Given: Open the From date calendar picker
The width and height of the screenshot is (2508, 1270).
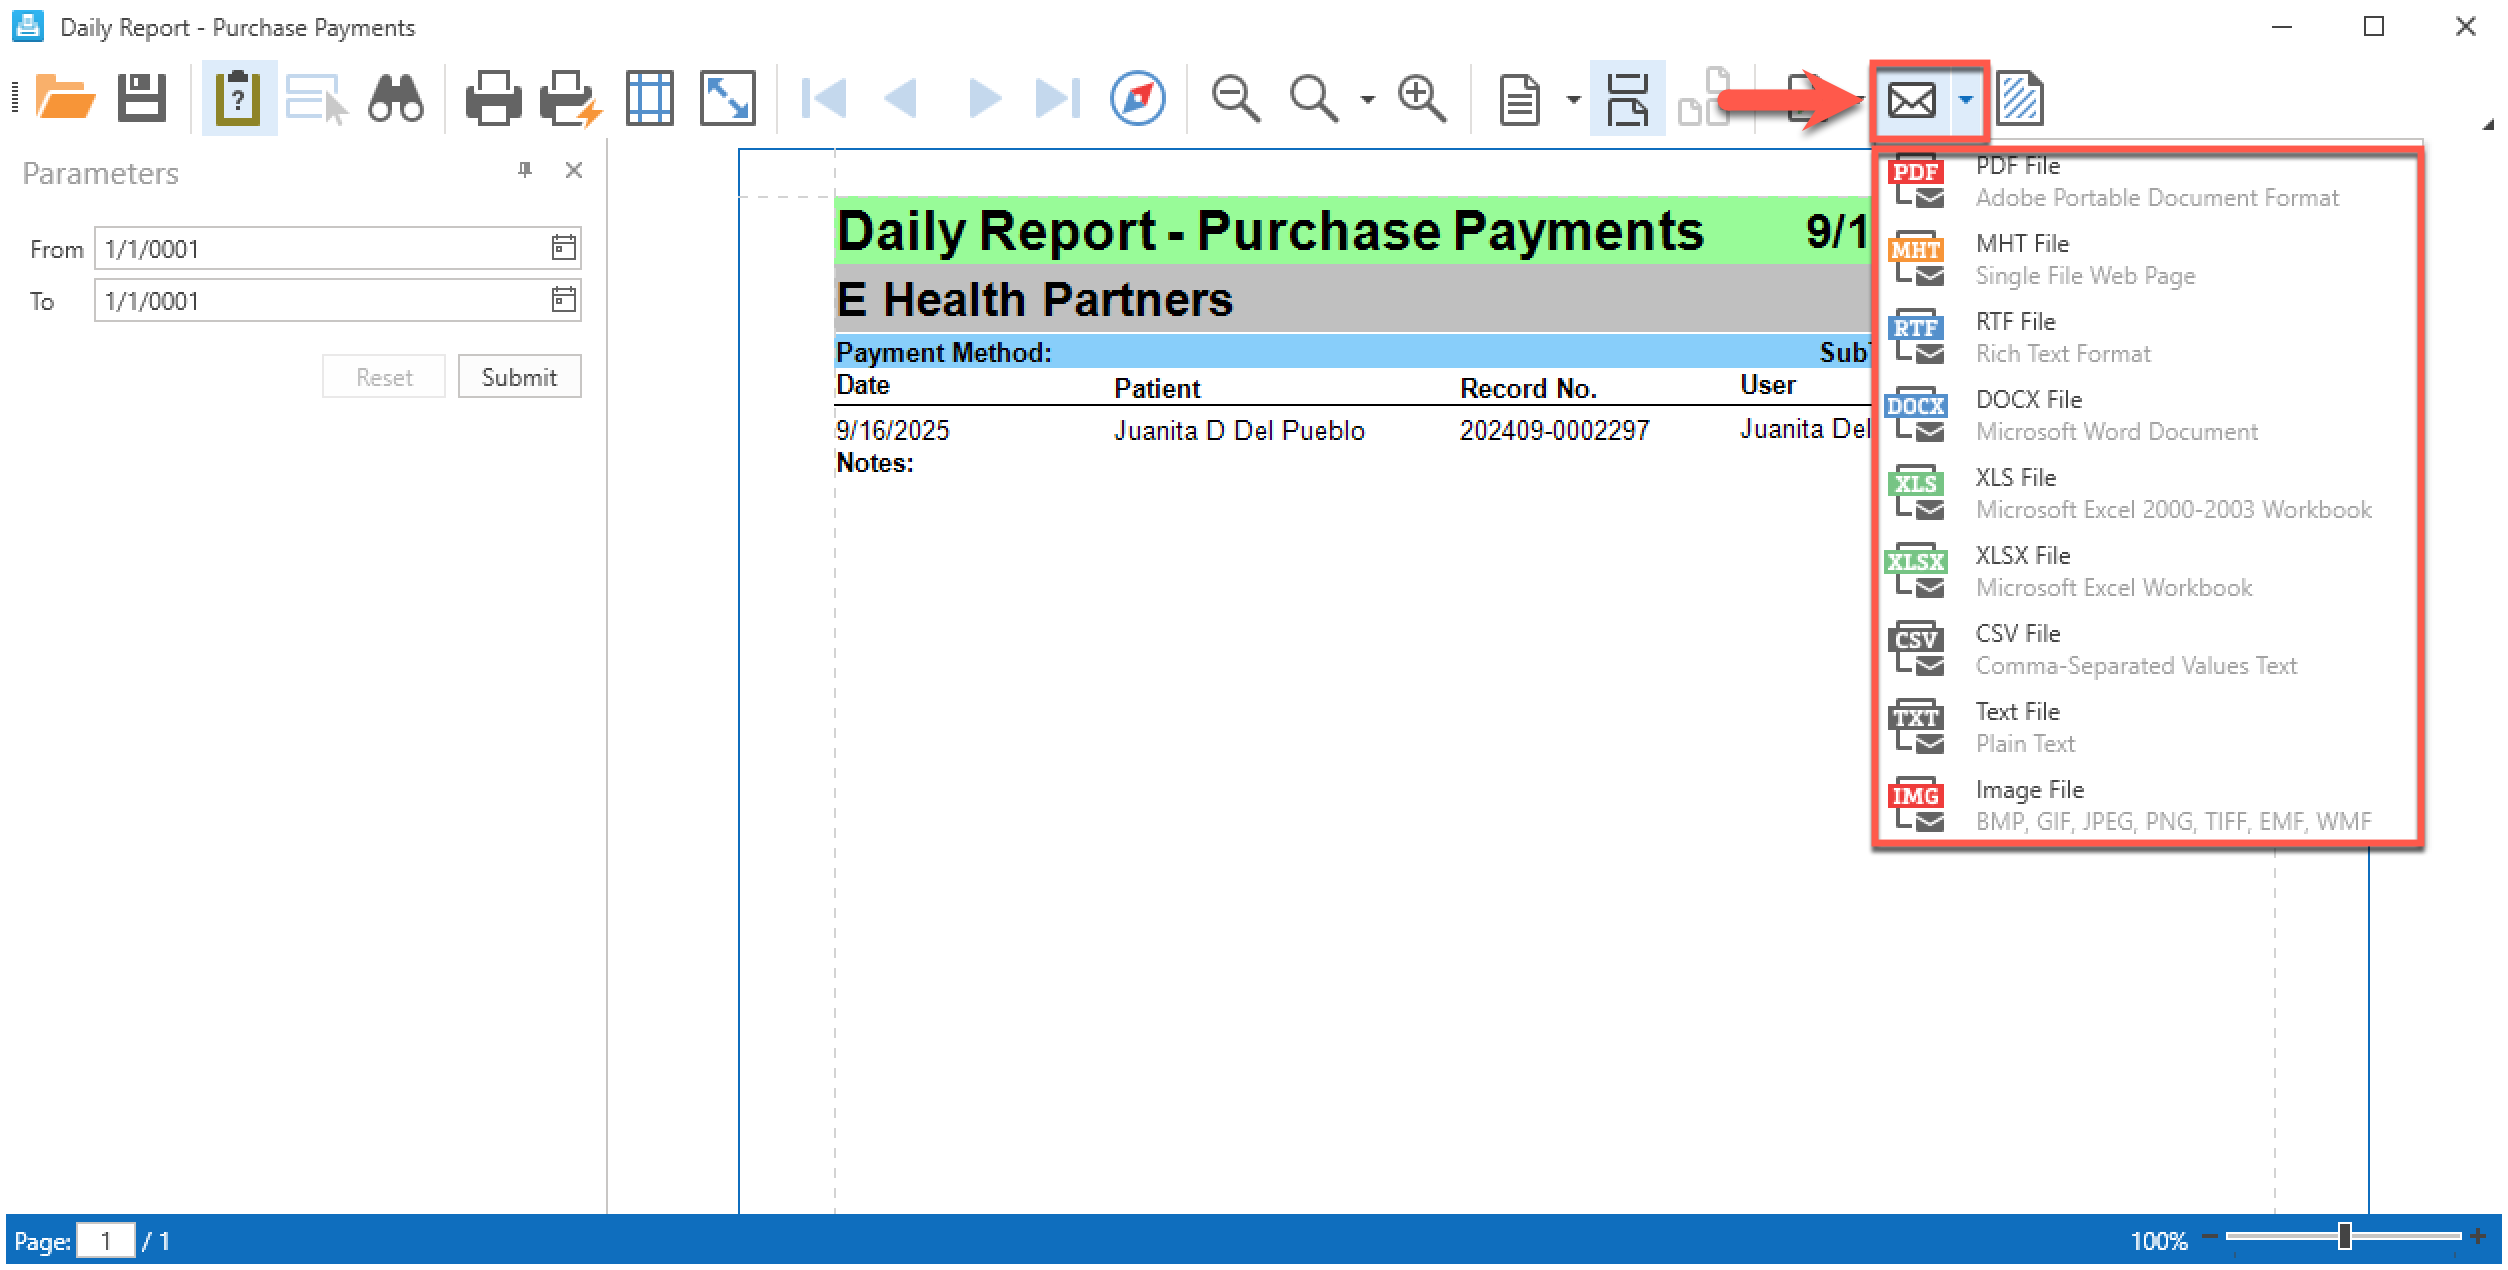Looking at the screenshot, I should coord(564,248).
